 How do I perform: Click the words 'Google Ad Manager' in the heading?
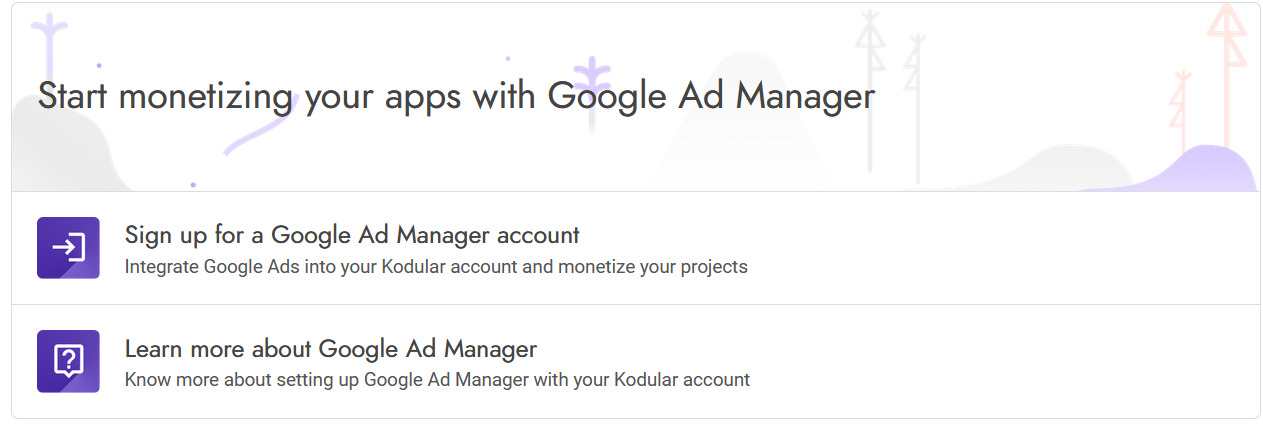pos(712,97)
